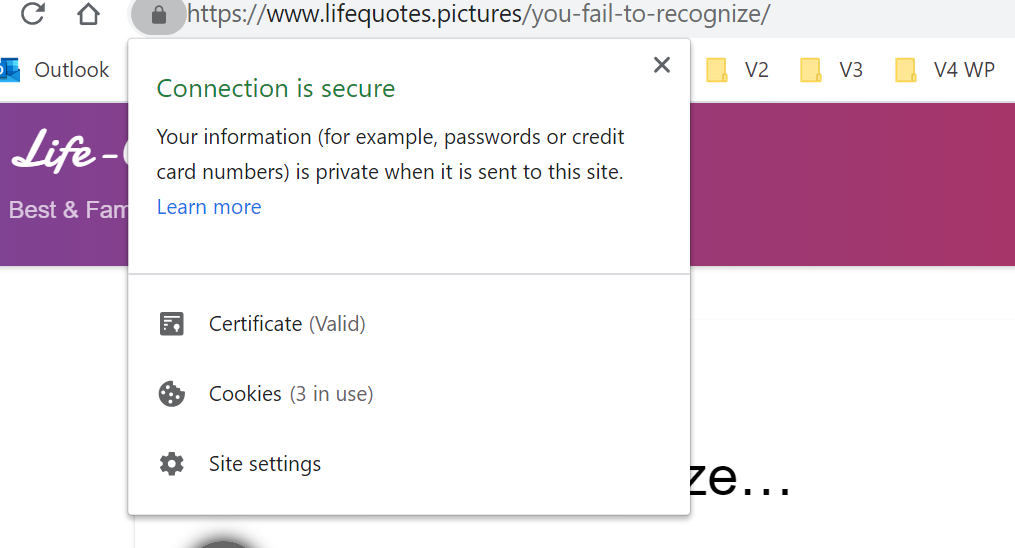Open the Learn more link
The image size is (1015, 548).
click(x=209, y=207)
